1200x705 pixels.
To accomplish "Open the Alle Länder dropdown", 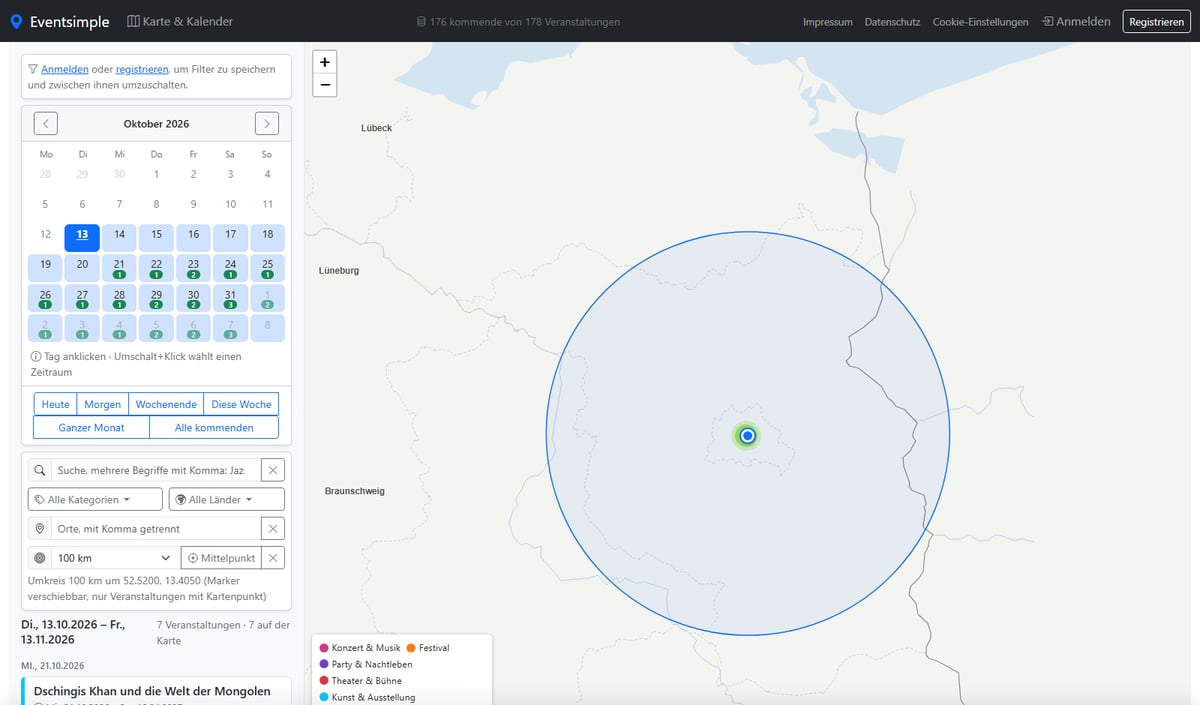I will click(x=226, y=499).
